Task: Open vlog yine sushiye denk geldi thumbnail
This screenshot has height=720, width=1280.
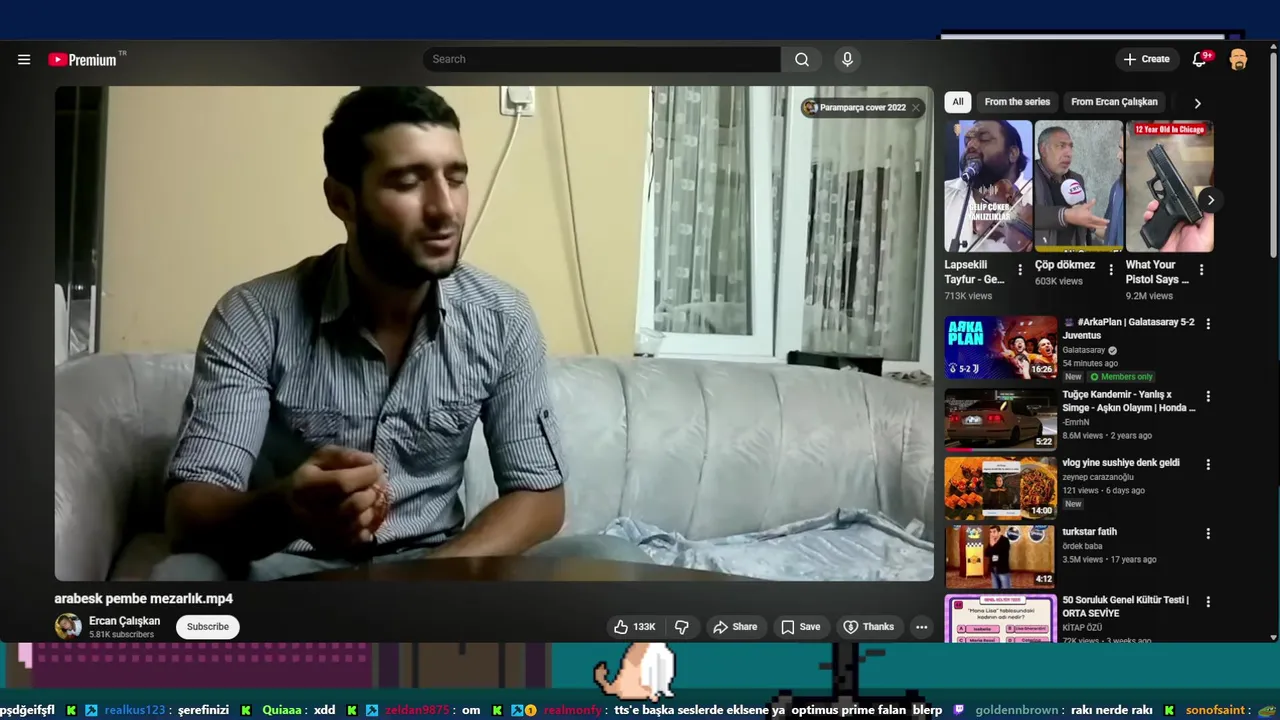Action: (x=1001, y=488)
